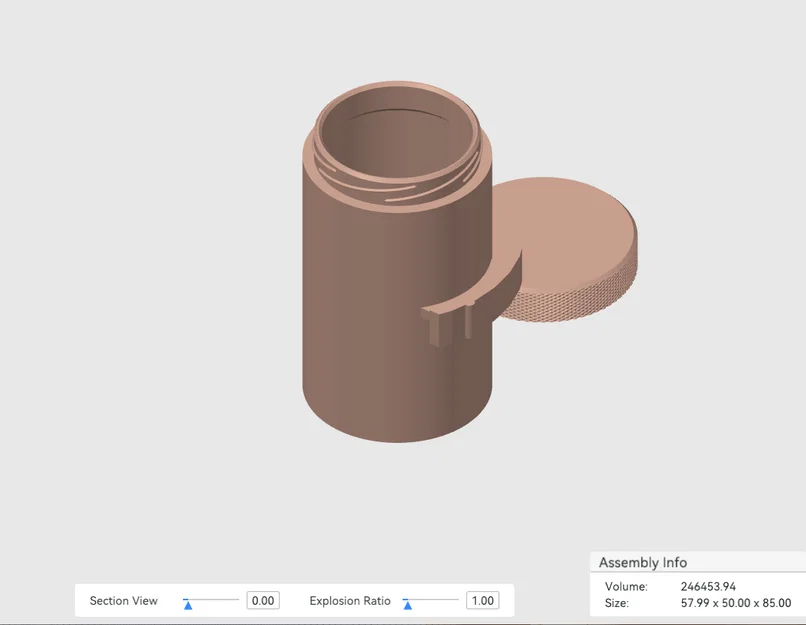Click inside the jar opening
This screenshot has width=806, height=625.
point(398,139)
